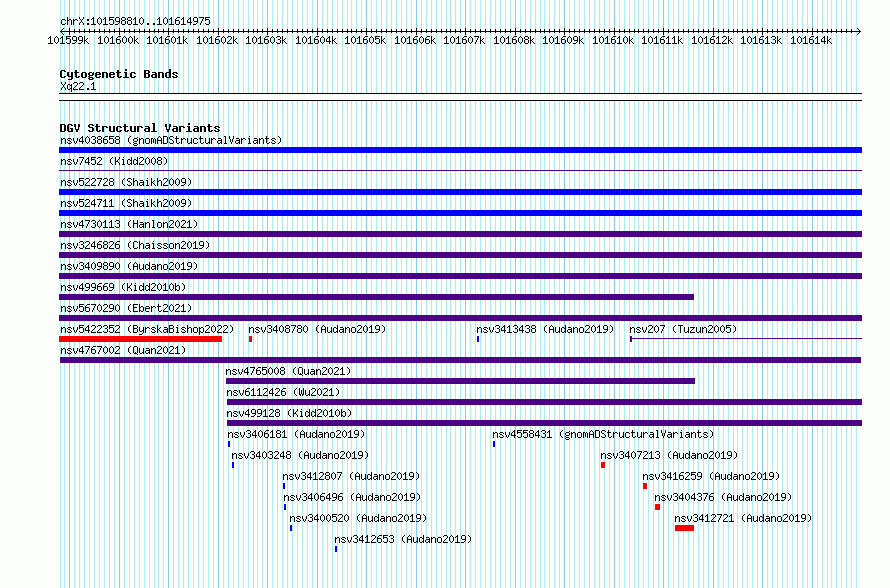Screen dimensions: 890x588
Task: Select the blue marker under nsv3412653
Action: 336,549
